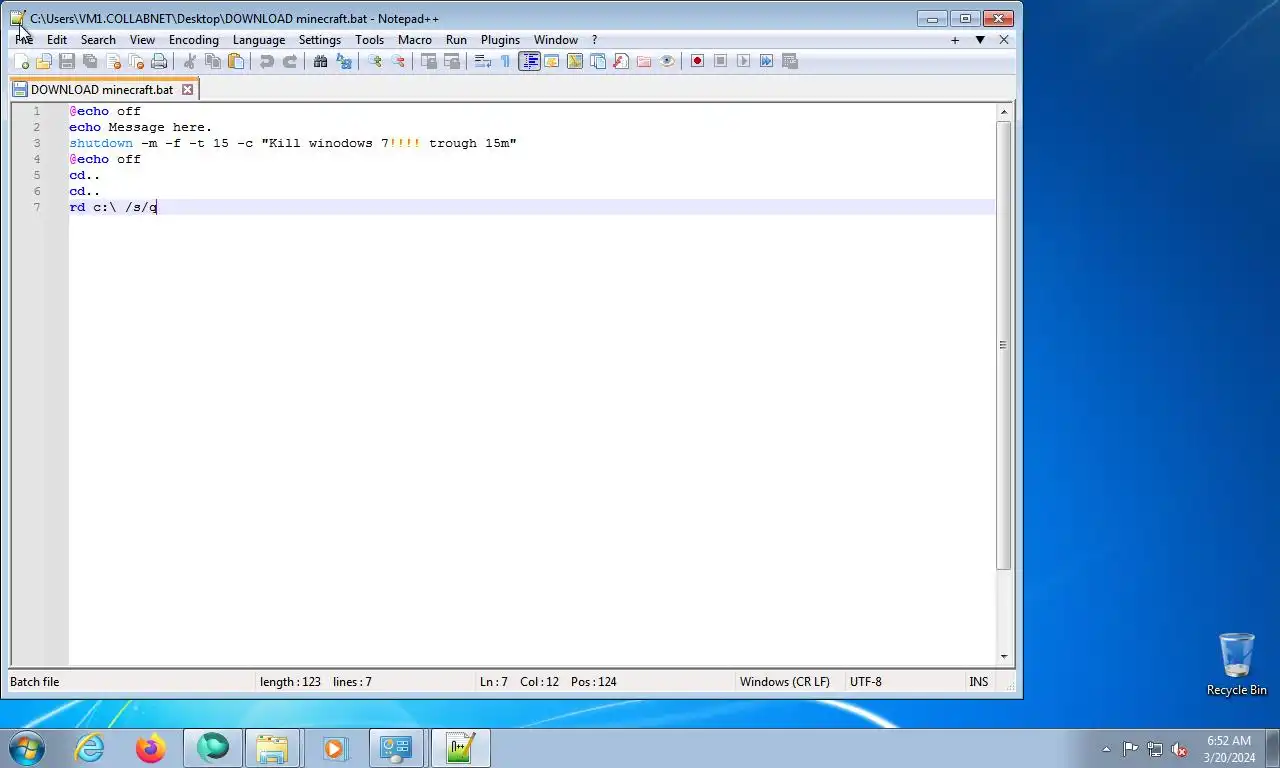
Task: Open the Settings menu
Action: [x=320, y=40]
